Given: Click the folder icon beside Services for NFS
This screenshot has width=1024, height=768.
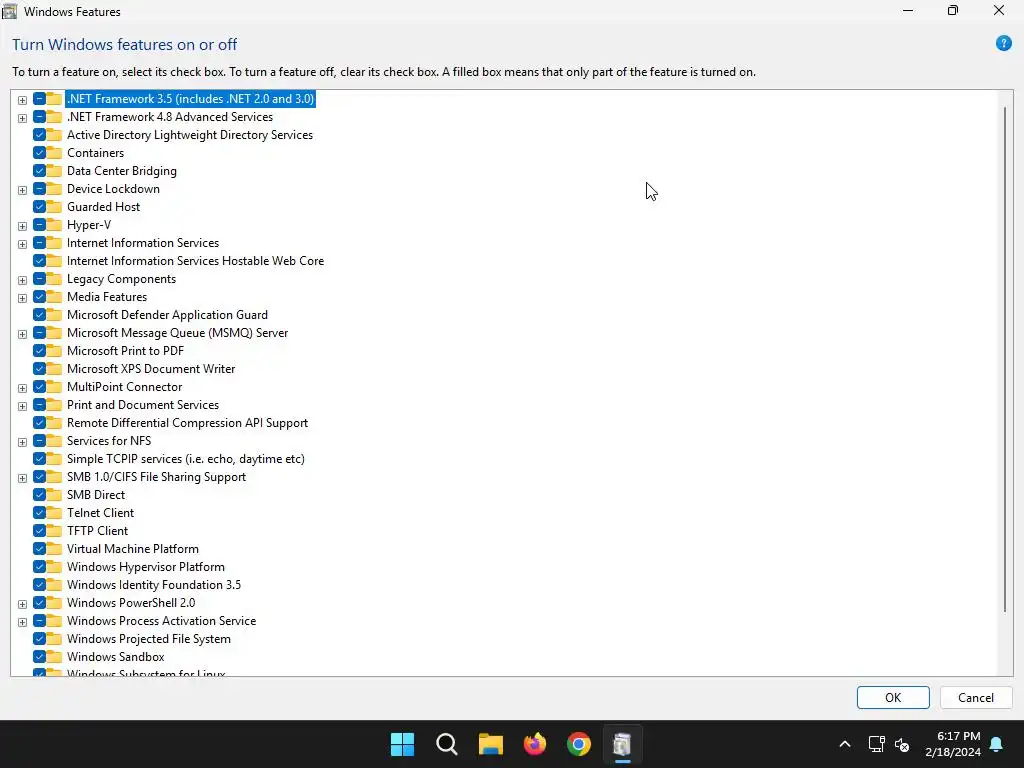Looking at the screenshot, I should click(x=54, y=441).
